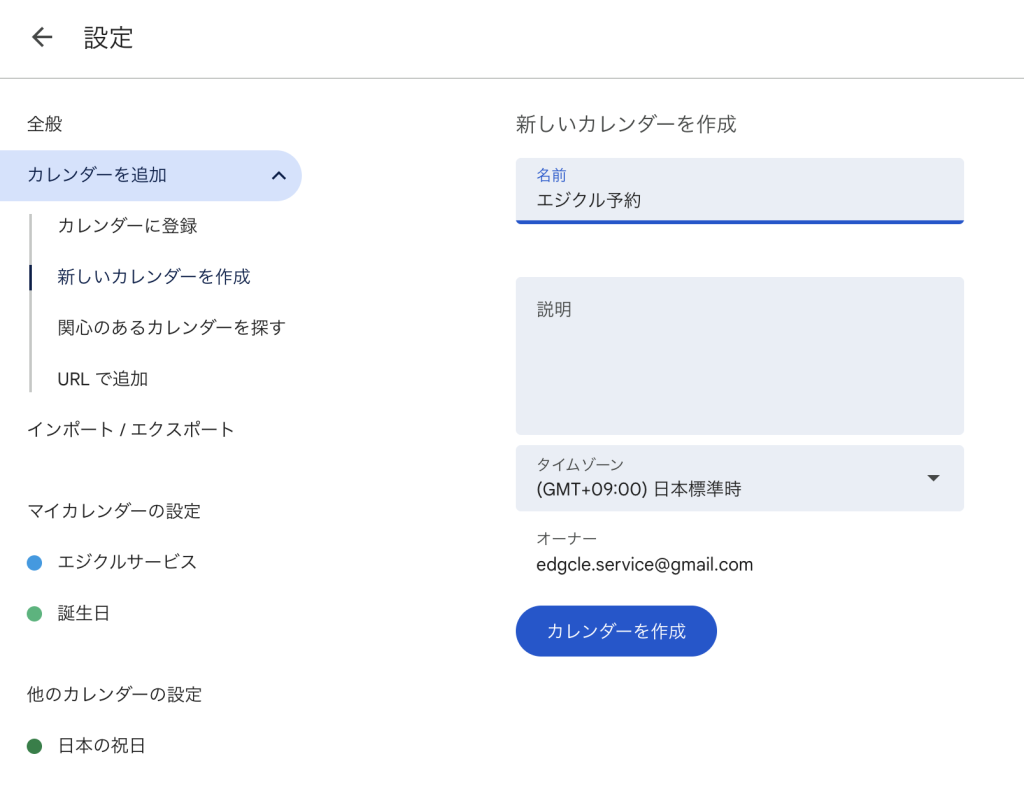The image size is (1024, 810).
Task: Open the タイムゾーン dropdown
Action: (739, 478)
